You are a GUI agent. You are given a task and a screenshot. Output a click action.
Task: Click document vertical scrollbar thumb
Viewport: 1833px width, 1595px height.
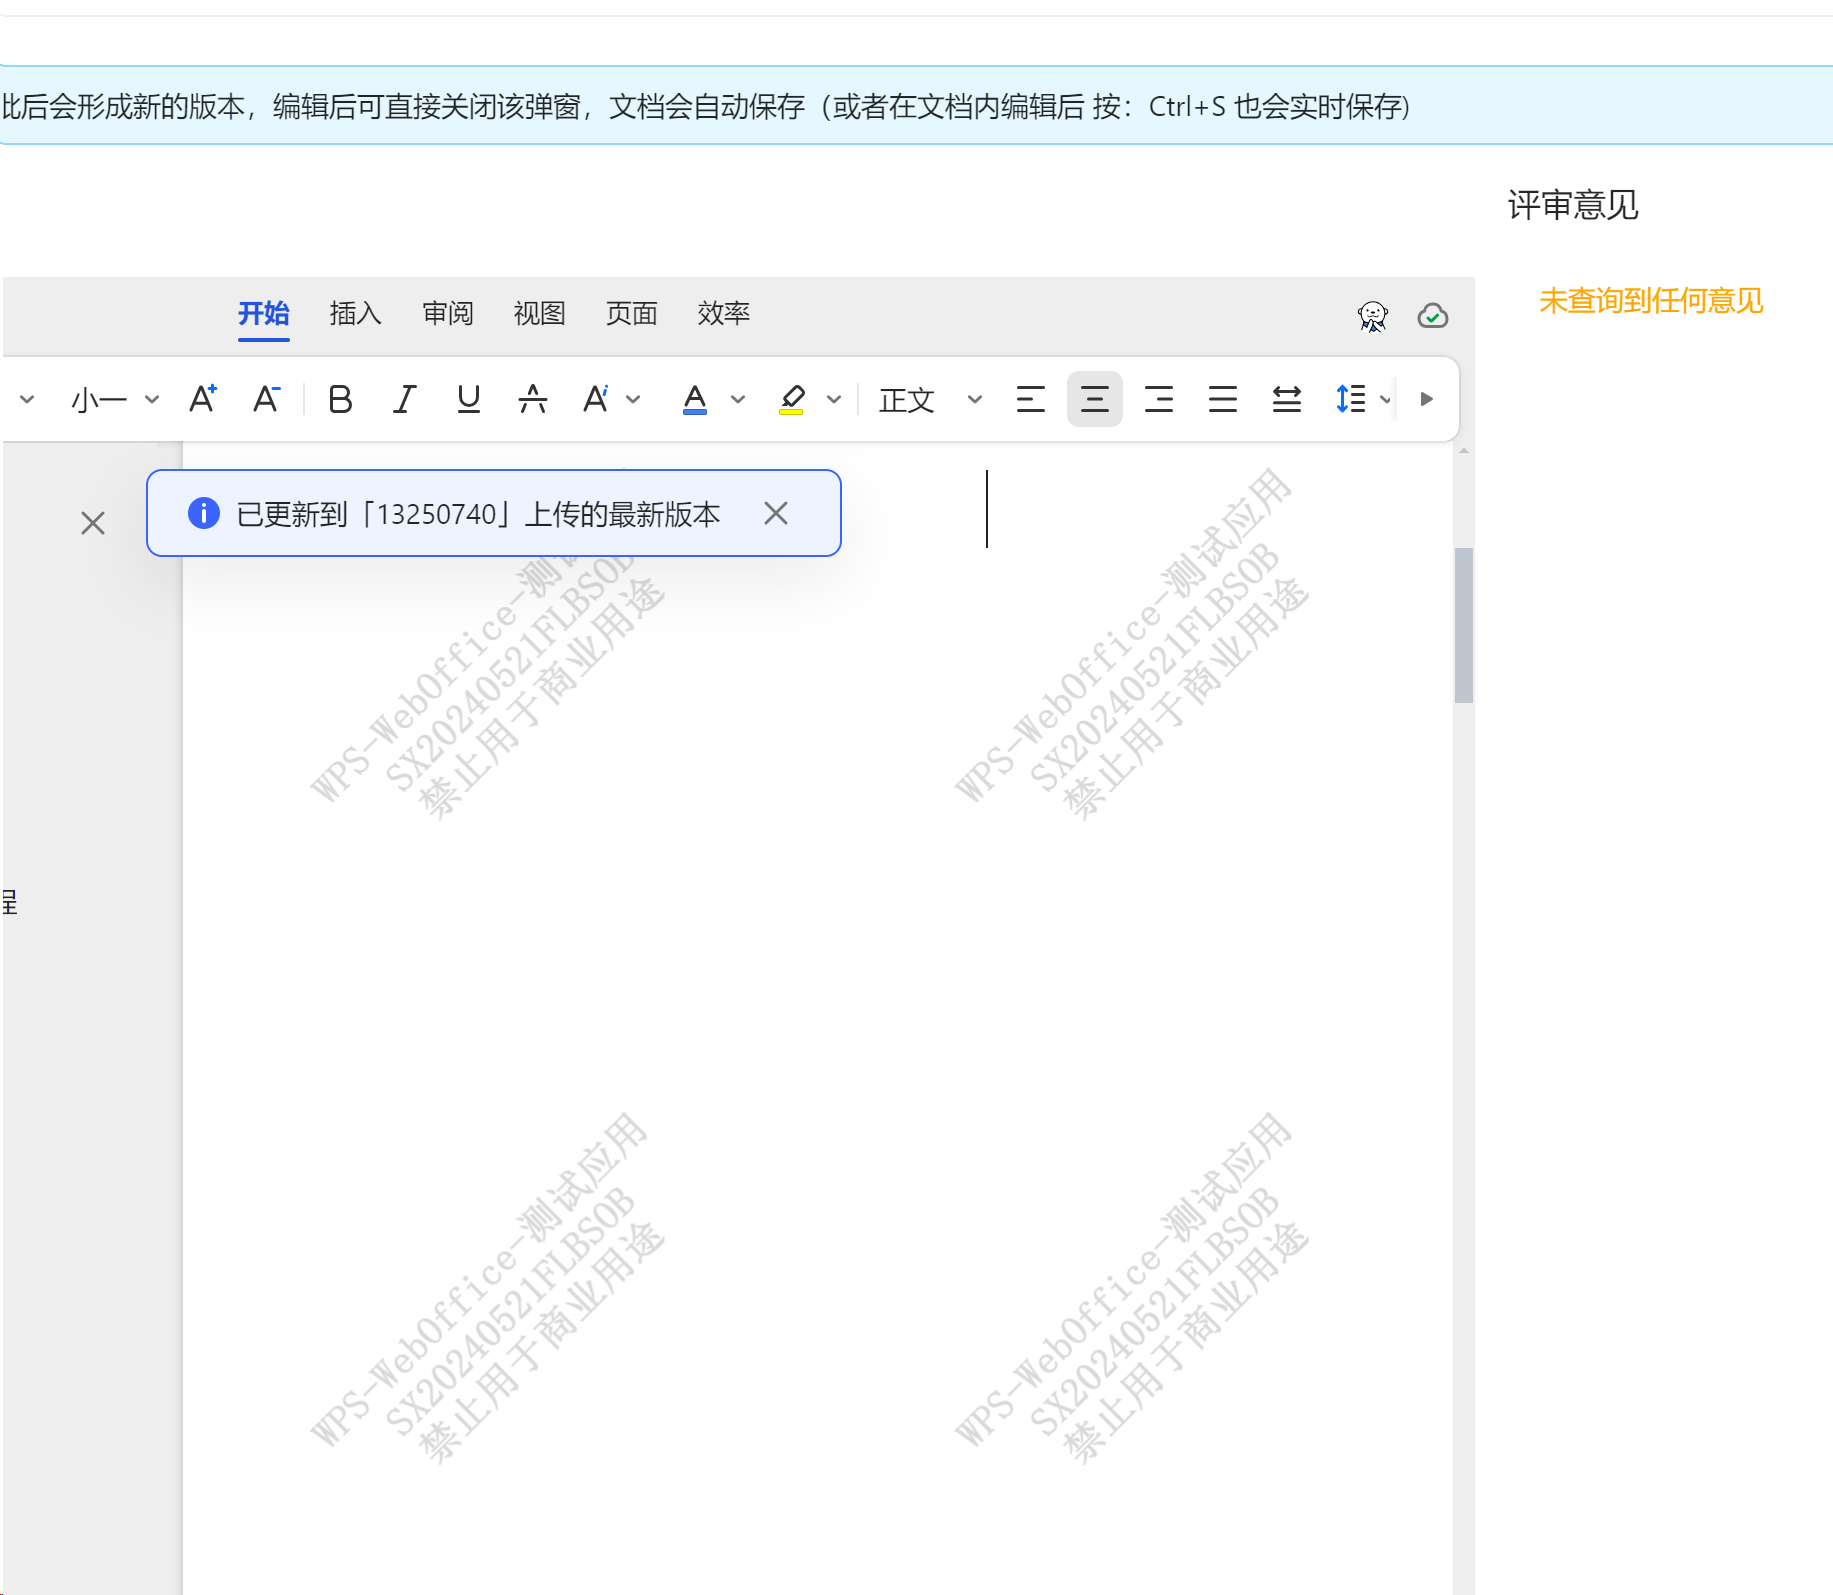tap(1464, 625)
